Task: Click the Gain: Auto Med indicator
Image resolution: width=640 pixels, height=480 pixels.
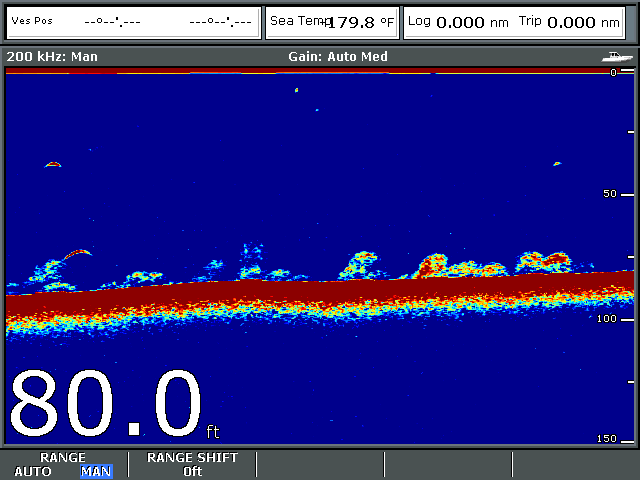Action: pos(337,57)
